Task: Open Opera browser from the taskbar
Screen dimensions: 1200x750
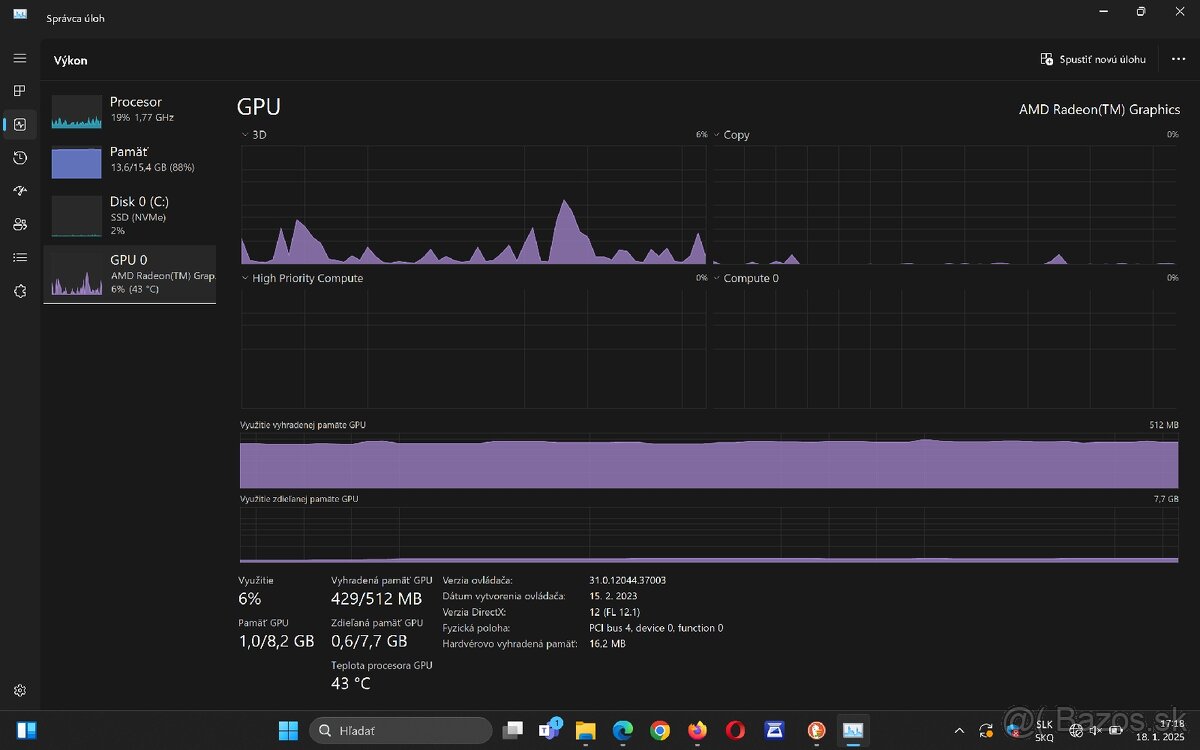Action: pos(735,731)
